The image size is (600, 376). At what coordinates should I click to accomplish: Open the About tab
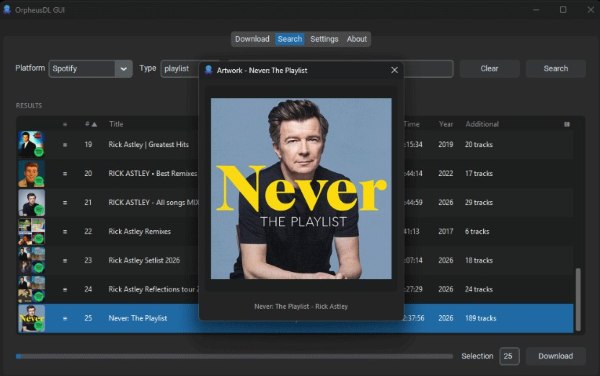[x=357, y=39]
